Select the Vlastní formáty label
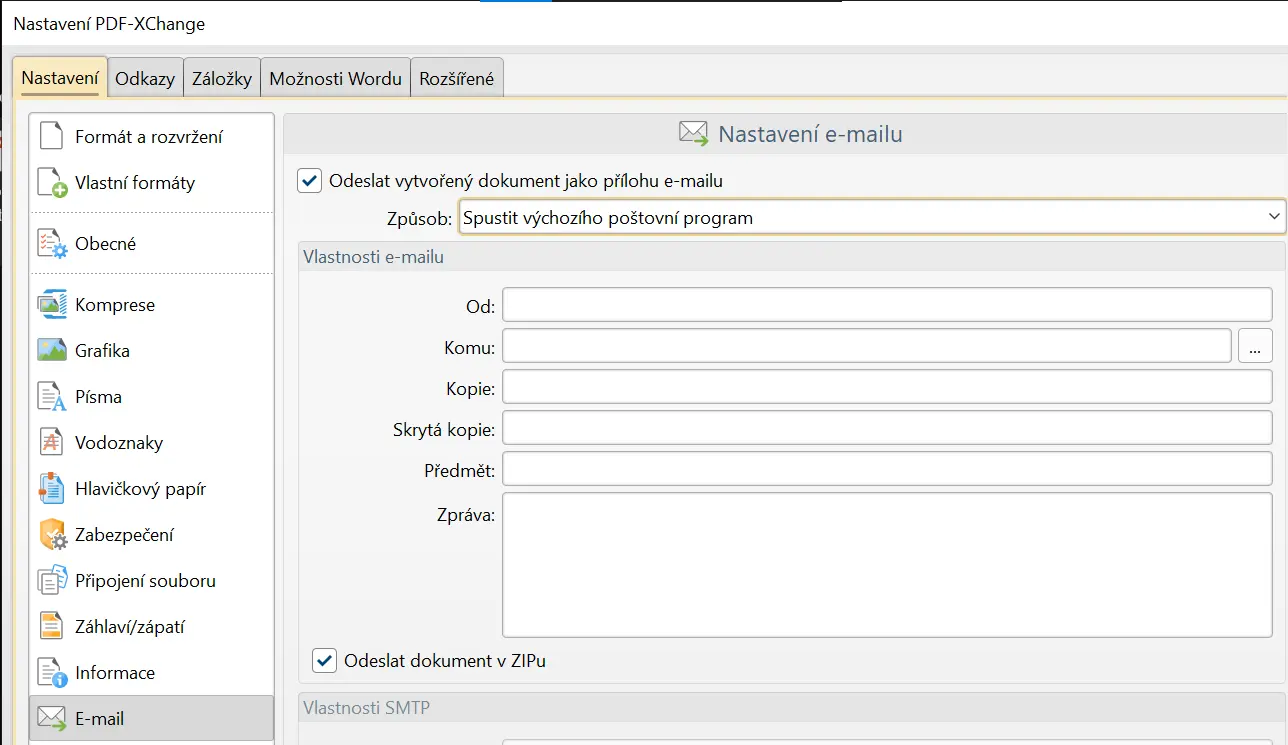Viewport: 1288px width, 745px height. click(x=135, y=183)
